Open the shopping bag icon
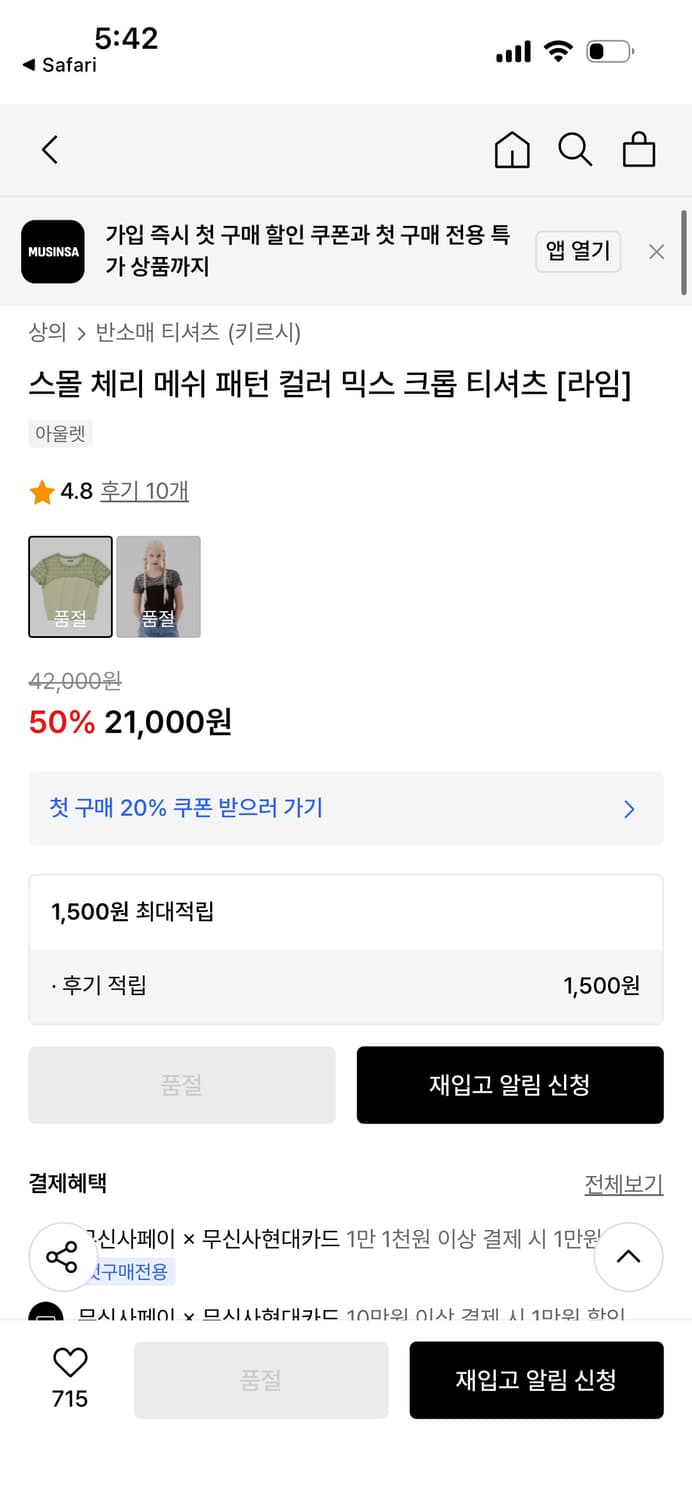Screen dimensions: 692x1500 [x=639, y=149]
